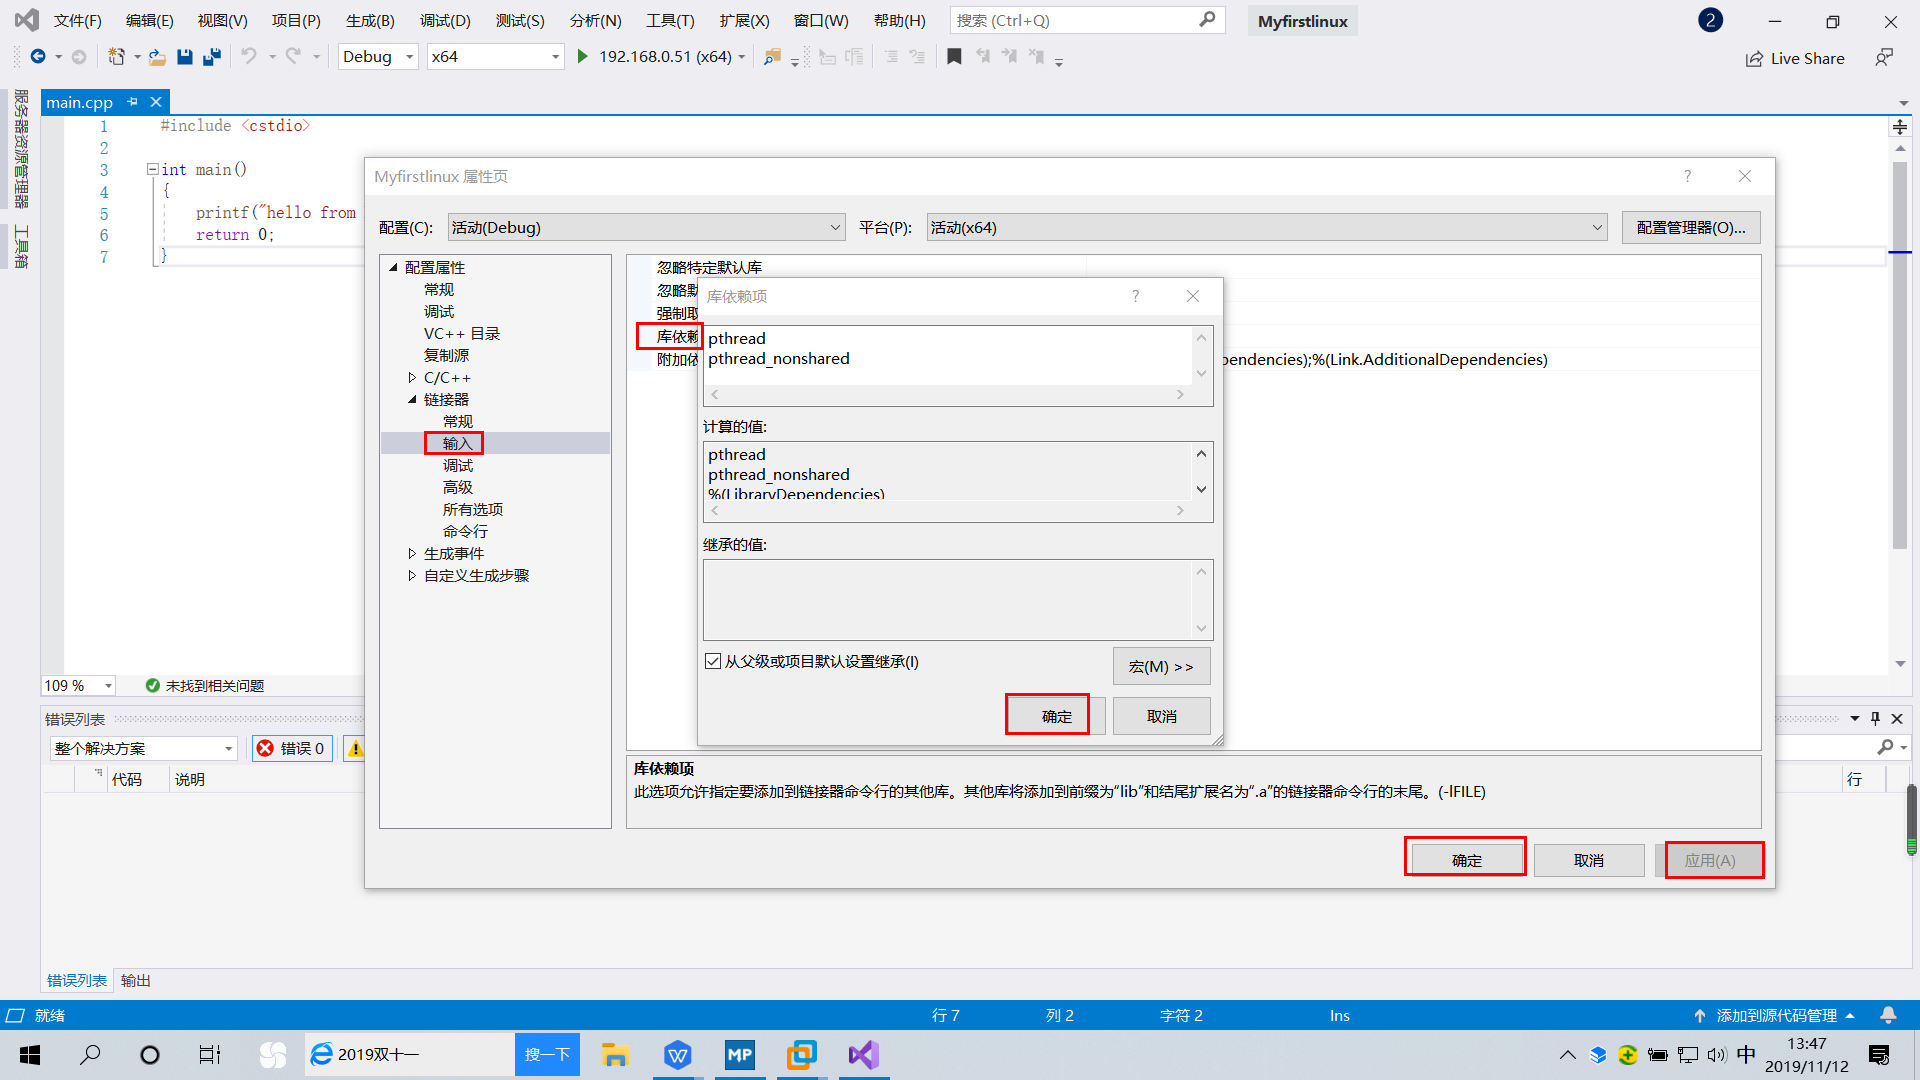Click the Navigate Backward arrow icon
Screen dimensions: 1920x1080
coord(38,57)
